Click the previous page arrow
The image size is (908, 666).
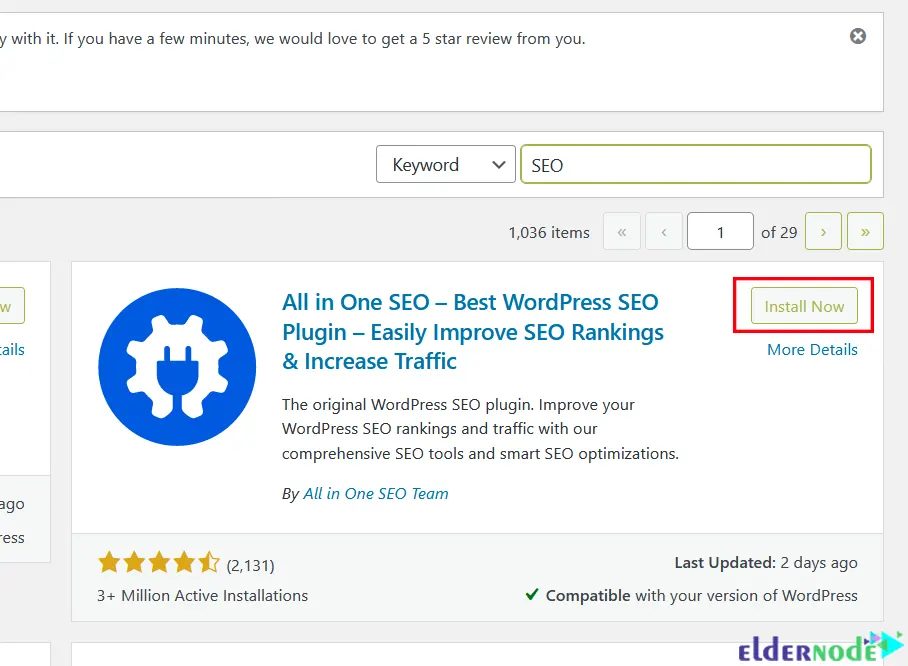tap(664, 231)
